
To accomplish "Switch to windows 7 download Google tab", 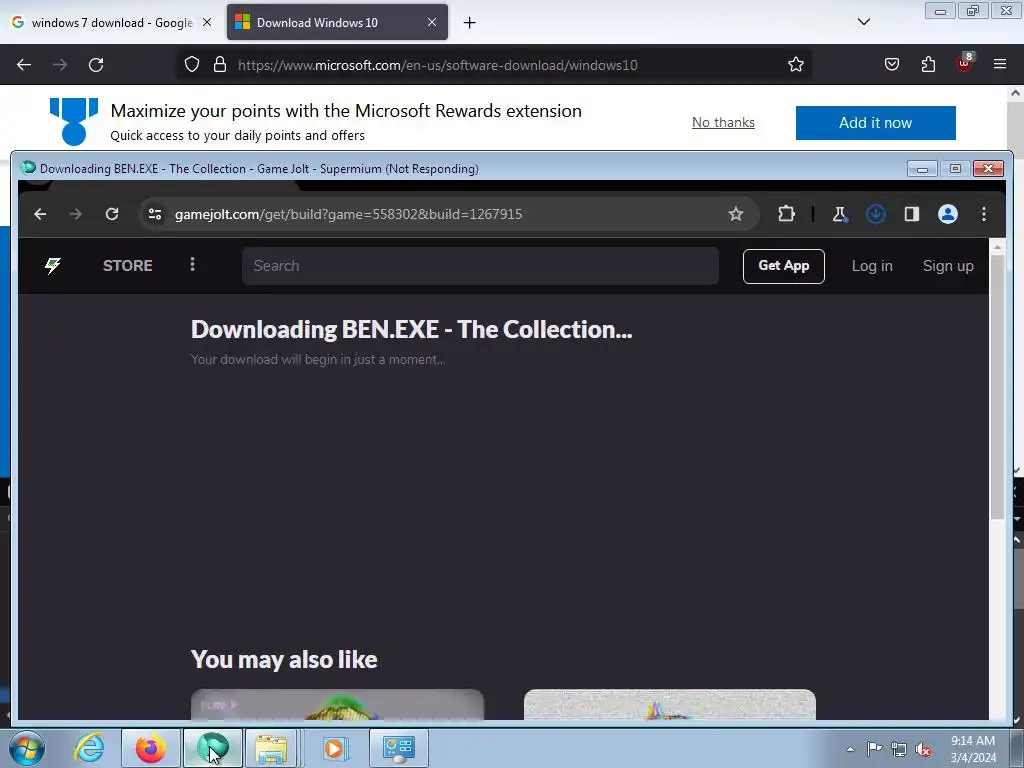I will click(111, 23).
